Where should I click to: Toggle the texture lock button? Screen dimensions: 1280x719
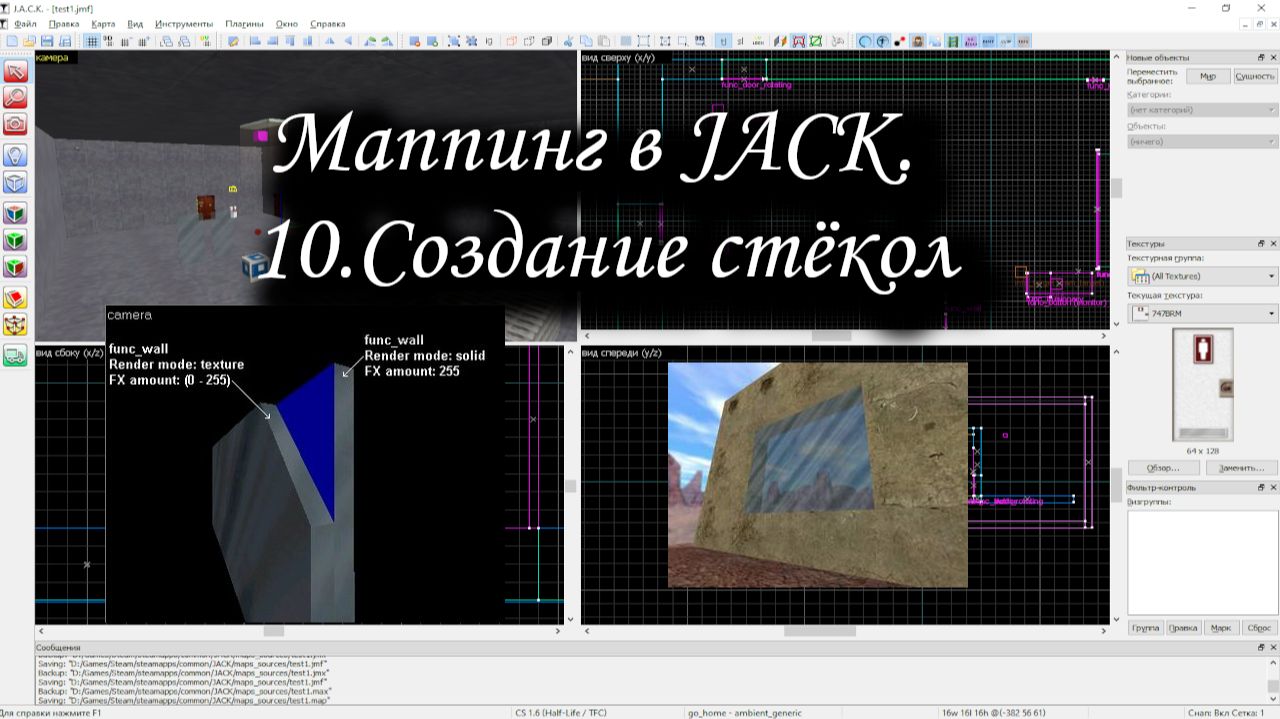pos(723,41)
